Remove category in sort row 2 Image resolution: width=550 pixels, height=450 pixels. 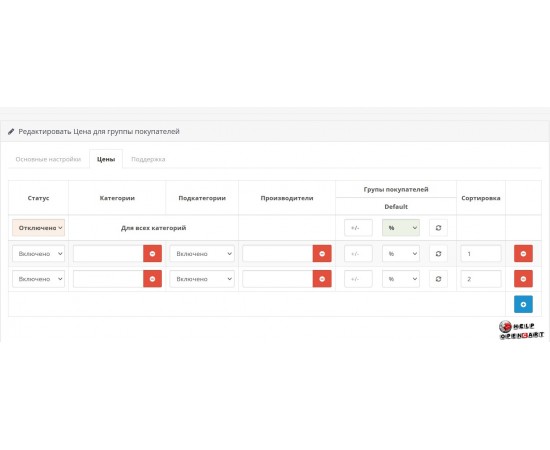pyautogui.click(x=153, y=279)
